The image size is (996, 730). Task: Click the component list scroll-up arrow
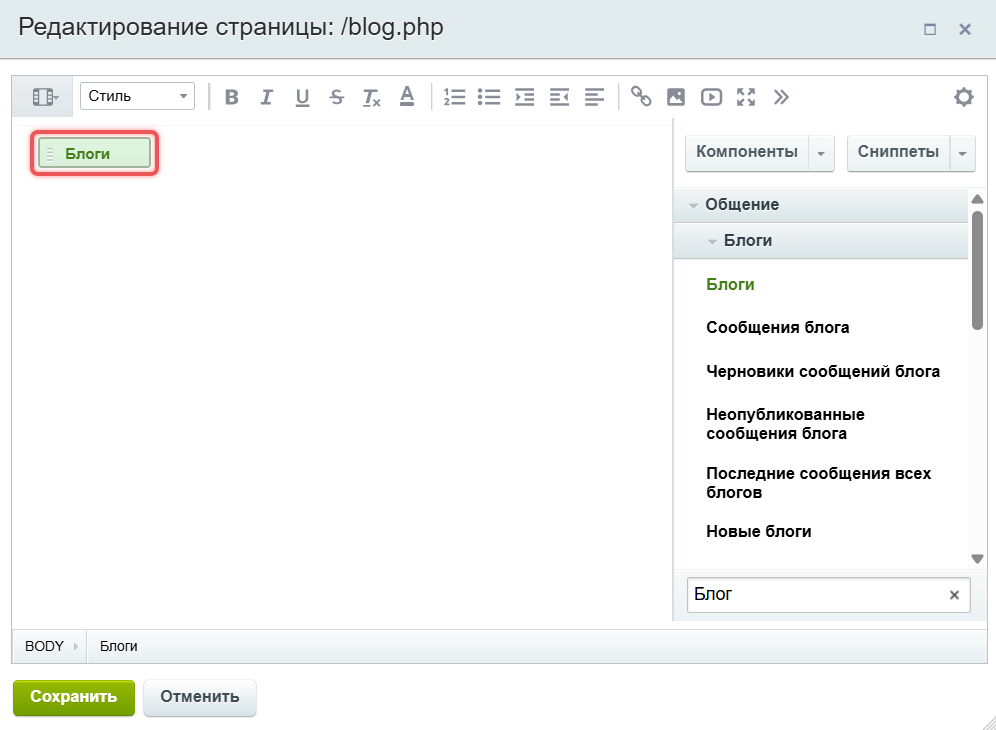tap(978, 199)
